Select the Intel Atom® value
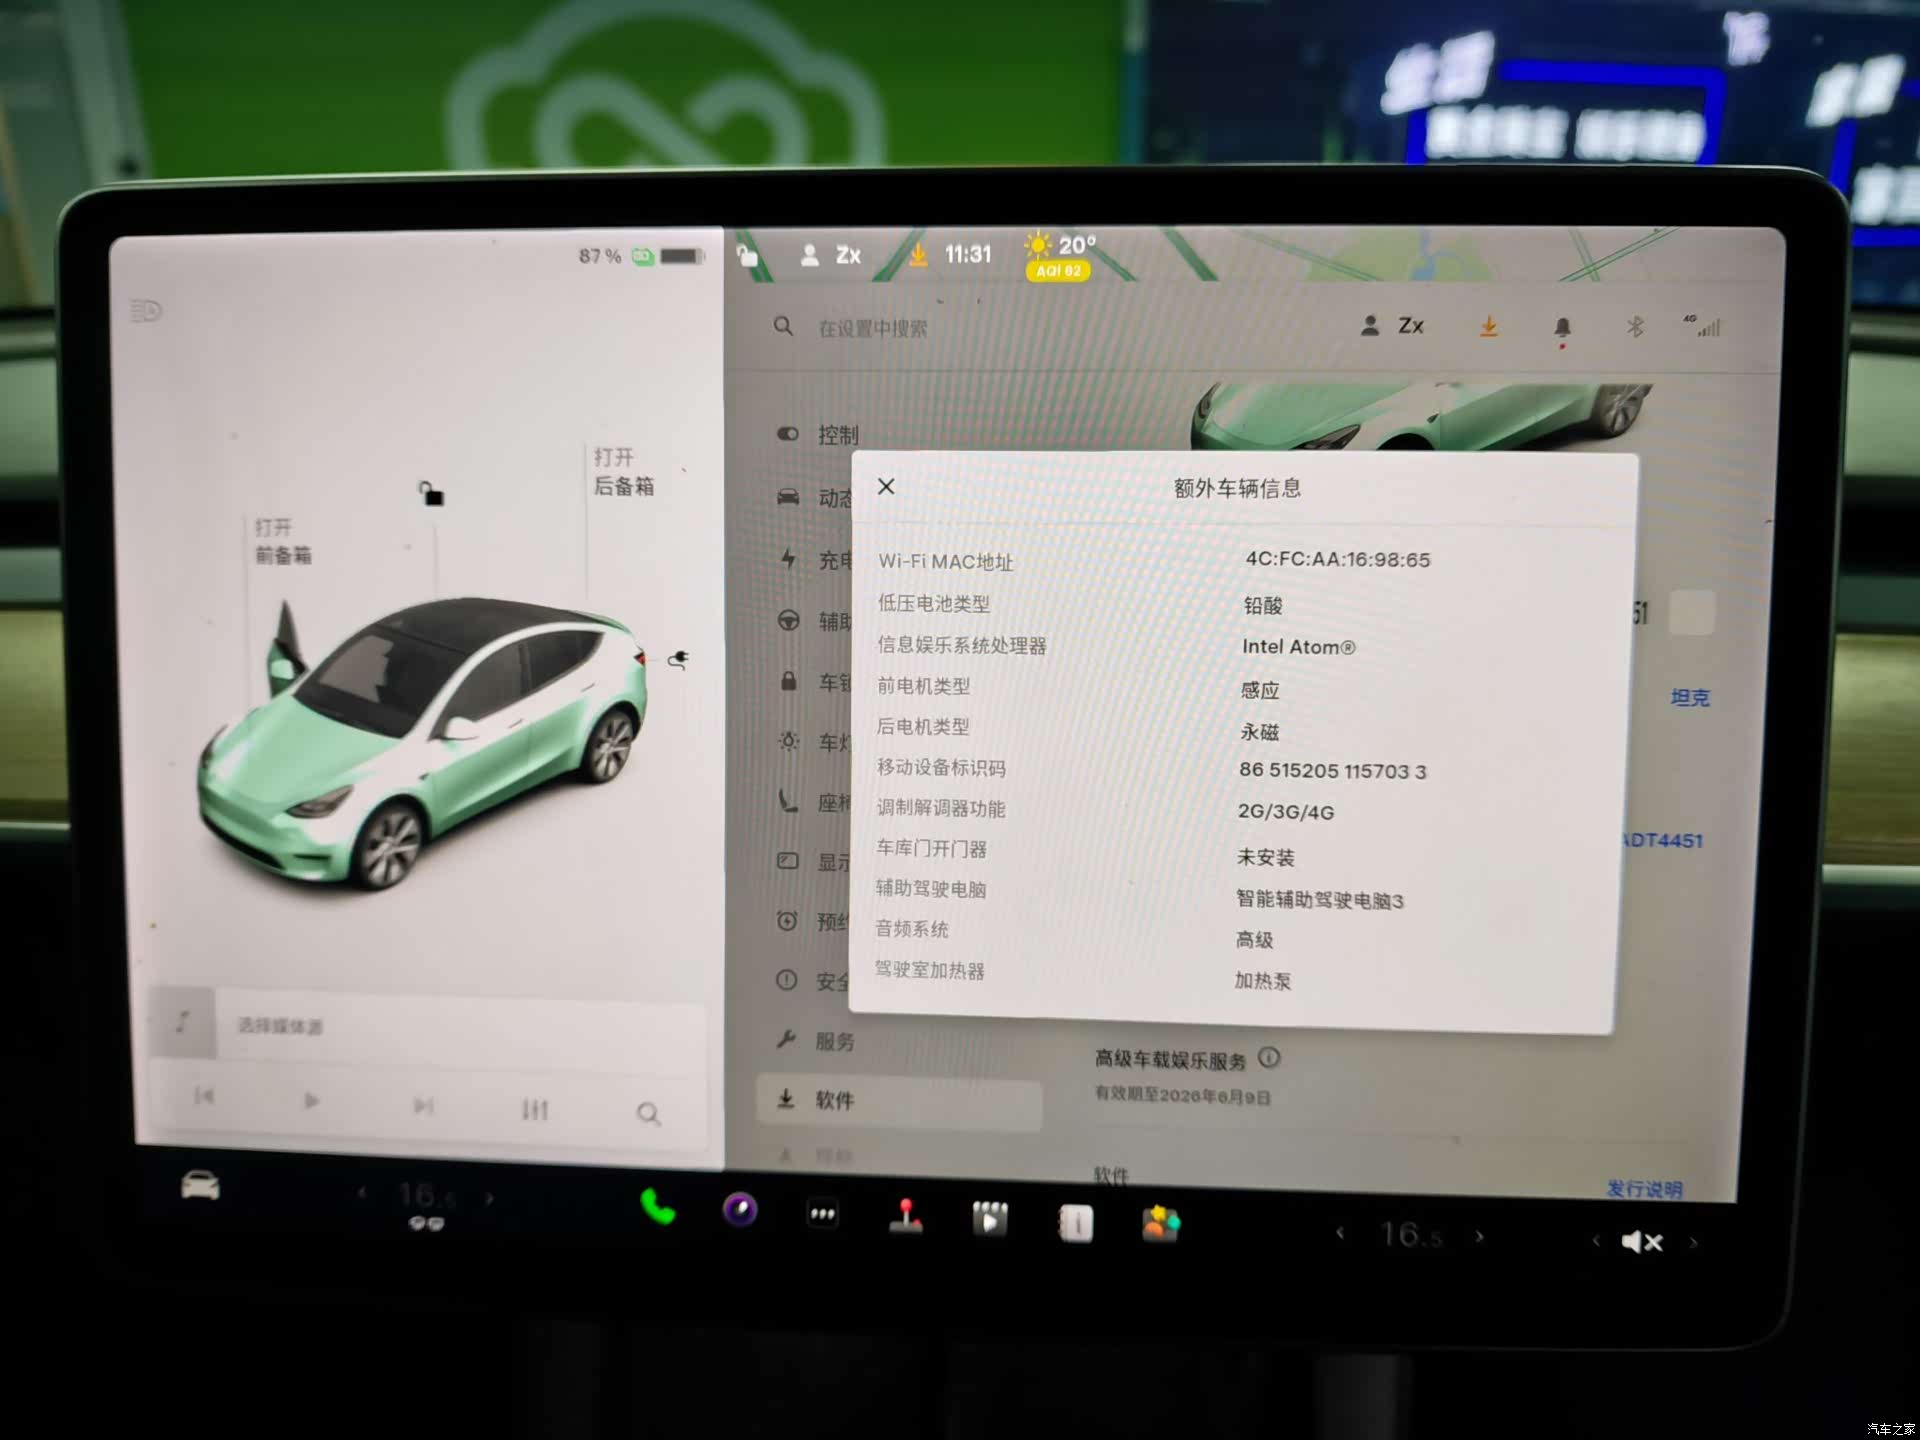Viewport: 1920px width, 1440px height. tap(1298, 647)
